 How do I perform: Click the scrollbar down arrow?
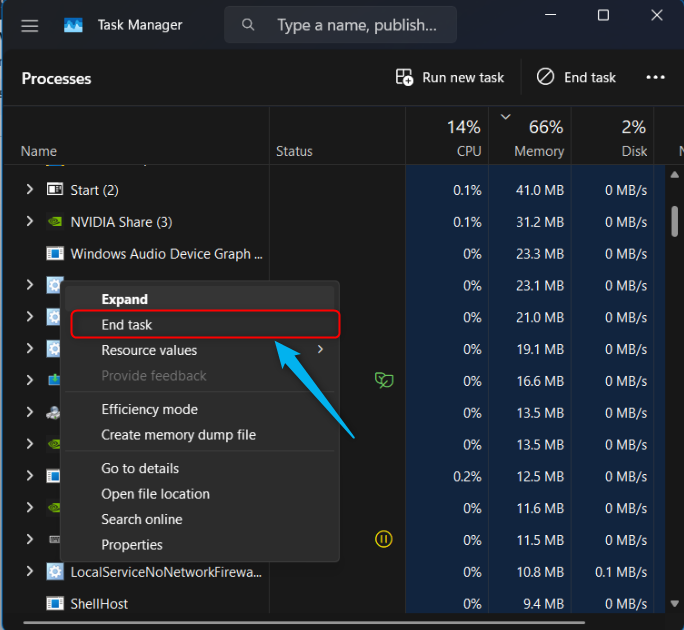(674, 604)
